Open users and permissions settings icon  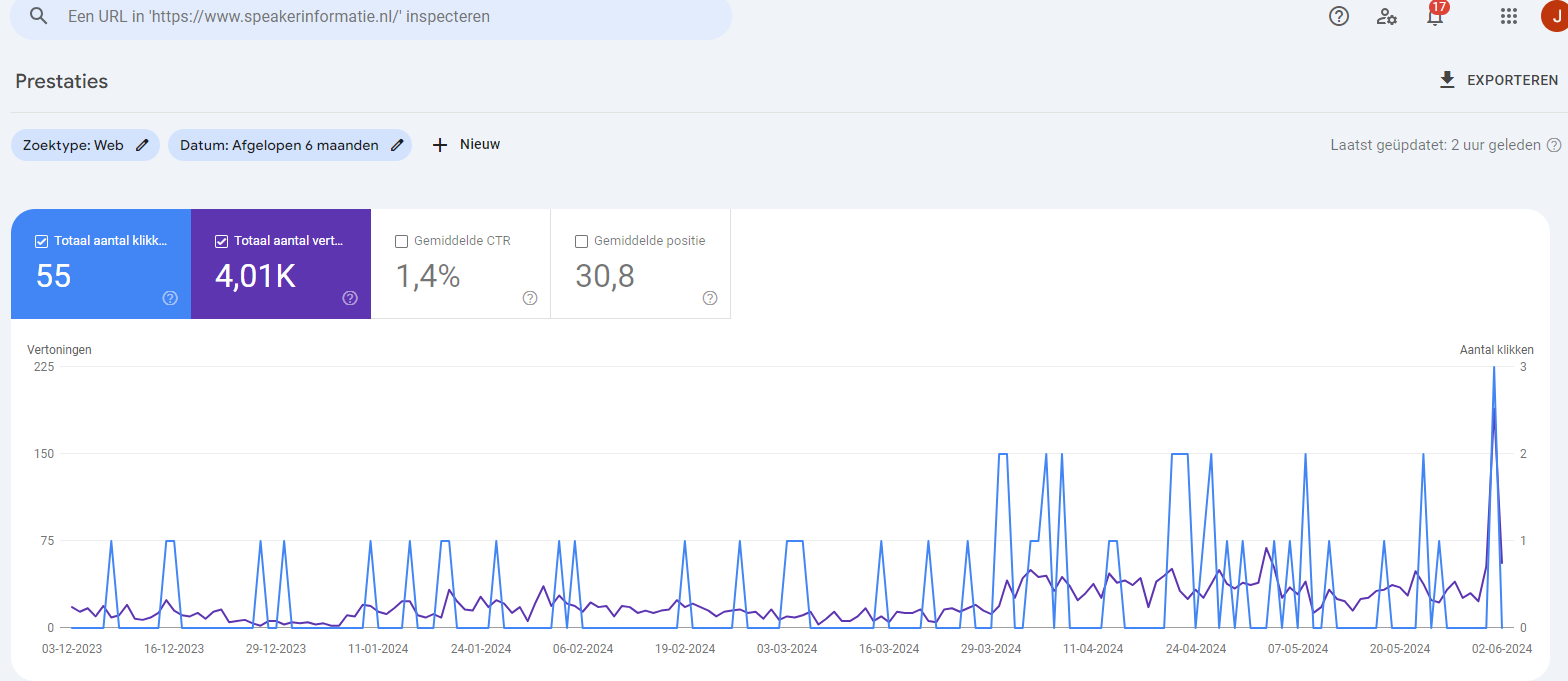pyautogui.click(x=1387, y=16)
